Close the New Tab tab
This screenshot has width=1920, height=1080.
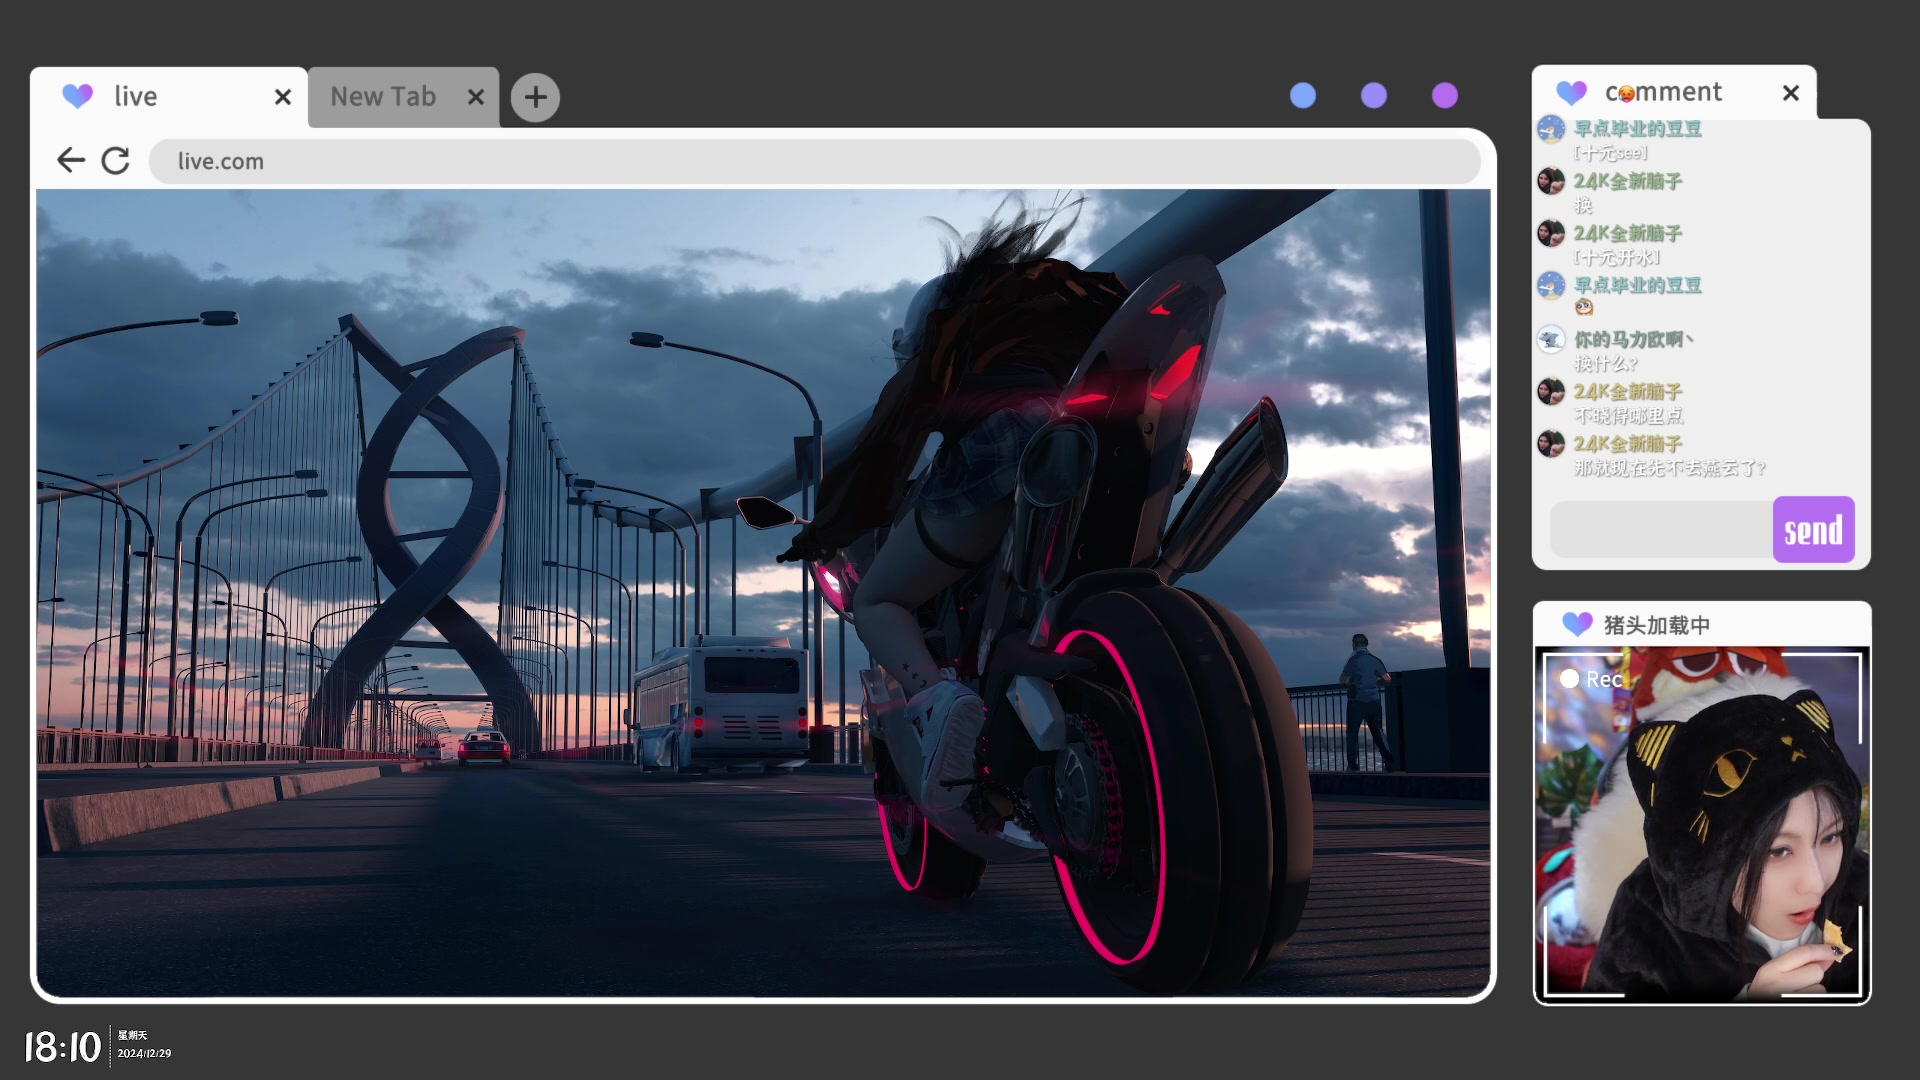coord(476,97)
